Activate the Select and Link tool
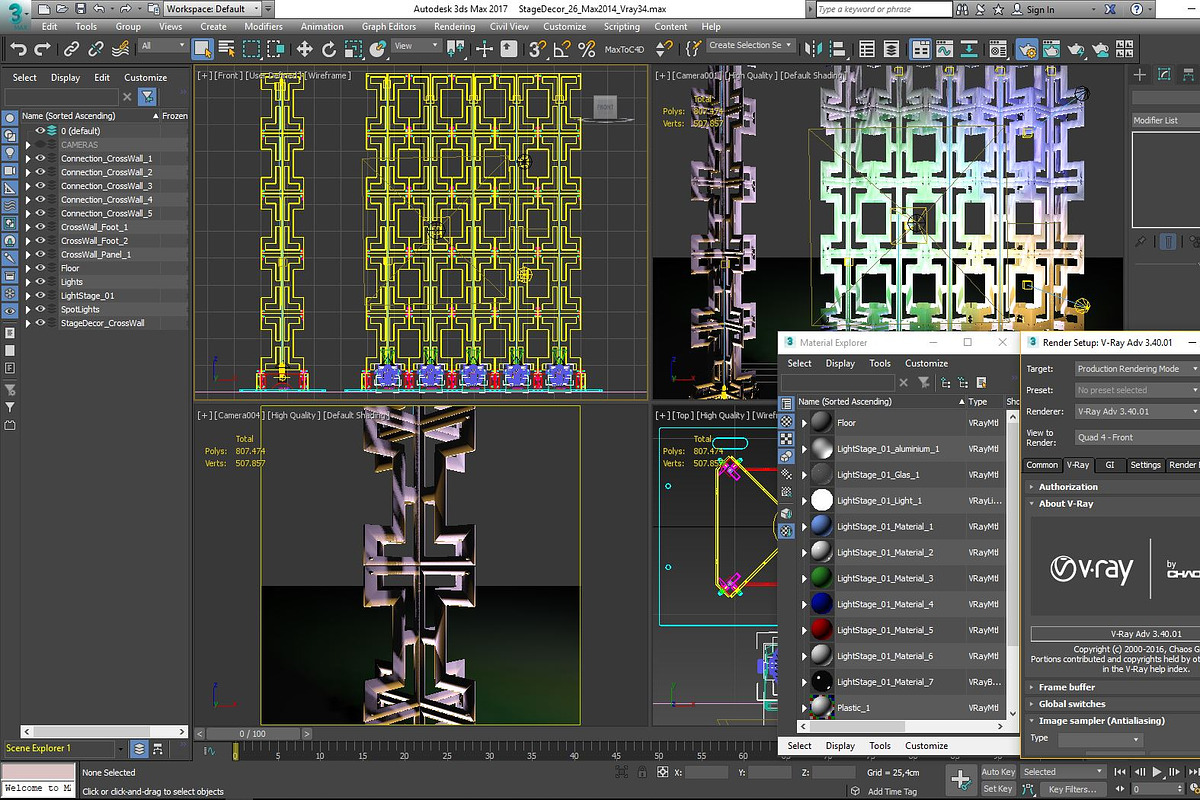Screen dimensions: 1200x800 click(72, 48)
